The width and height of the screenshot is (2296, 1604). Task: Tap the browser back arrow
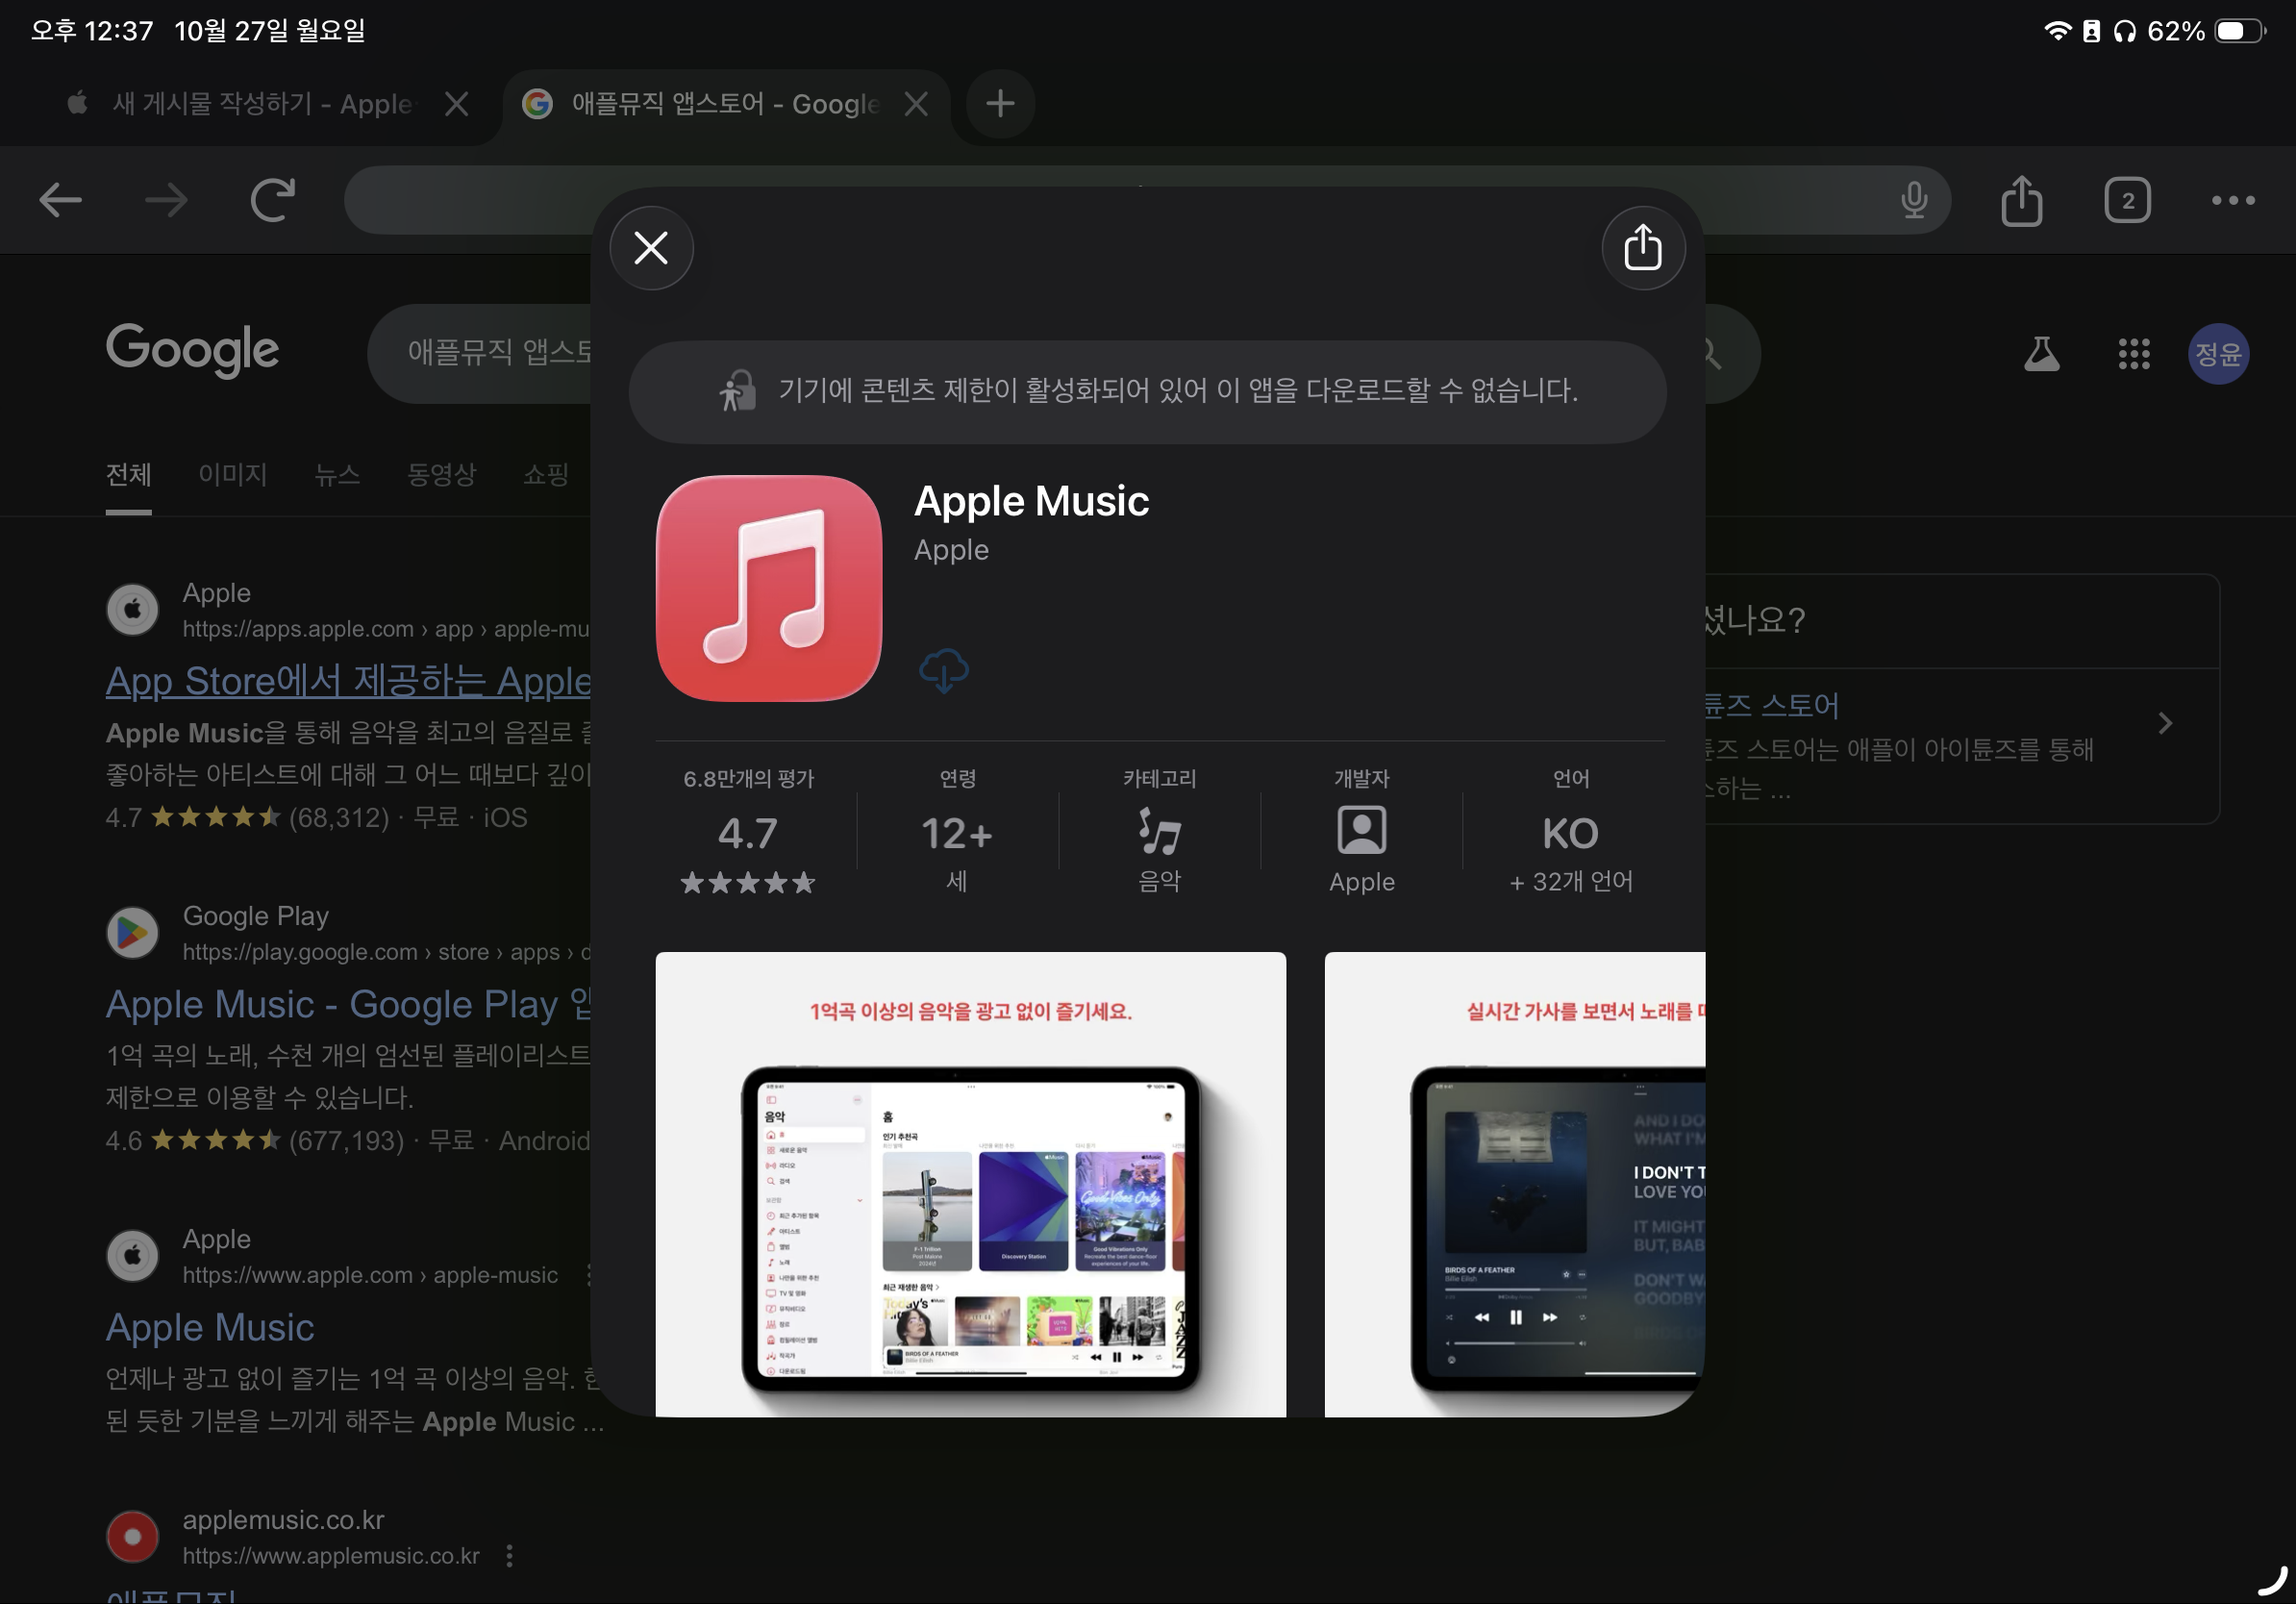click(x=60, y=200)
